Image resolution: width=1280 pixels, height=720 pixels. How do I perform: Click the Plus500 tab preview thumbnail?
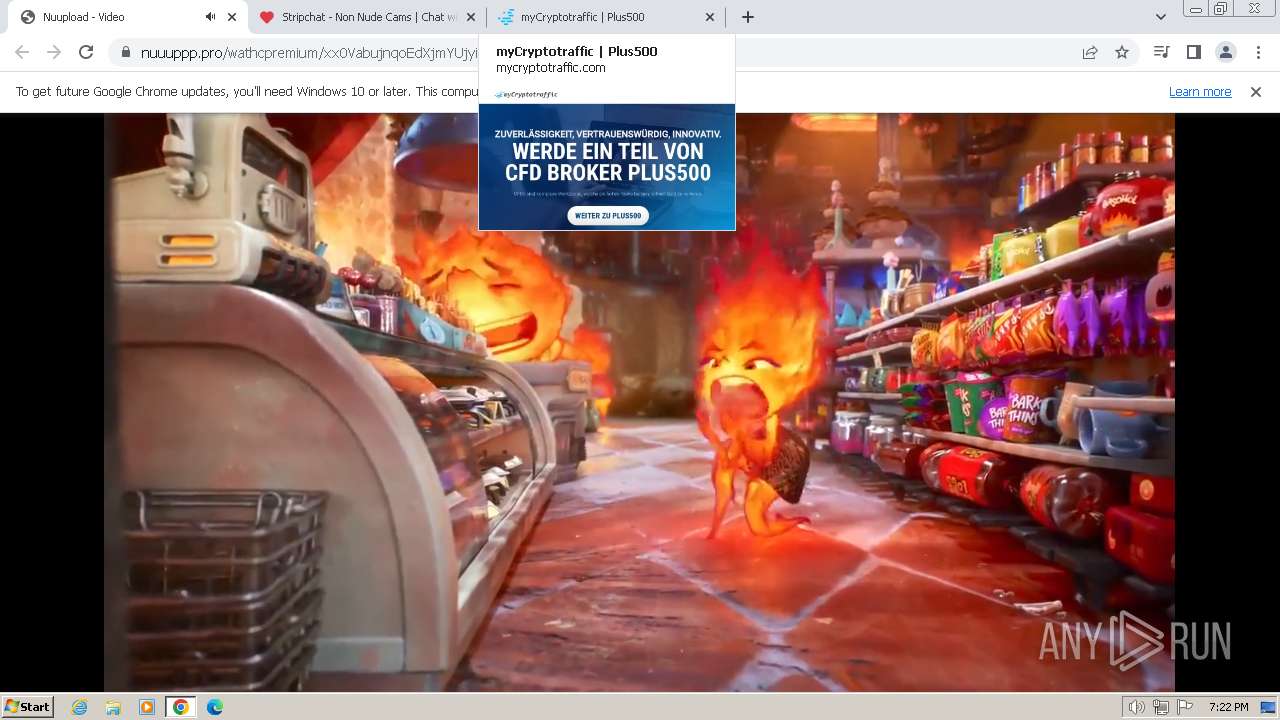point(607,158)
